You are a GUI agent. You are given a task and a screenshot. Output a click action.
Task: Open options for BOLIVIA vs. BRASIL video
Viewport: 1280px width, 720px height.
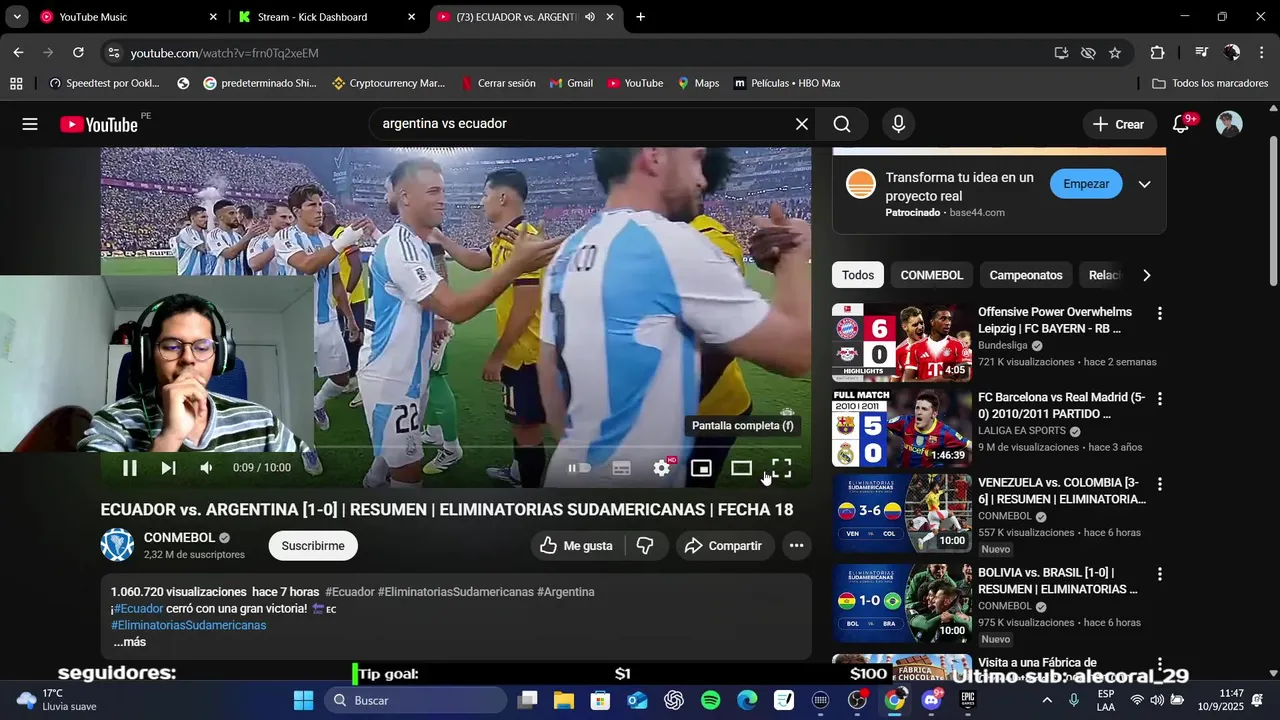pyautogui.click(x=1160, y=574)
